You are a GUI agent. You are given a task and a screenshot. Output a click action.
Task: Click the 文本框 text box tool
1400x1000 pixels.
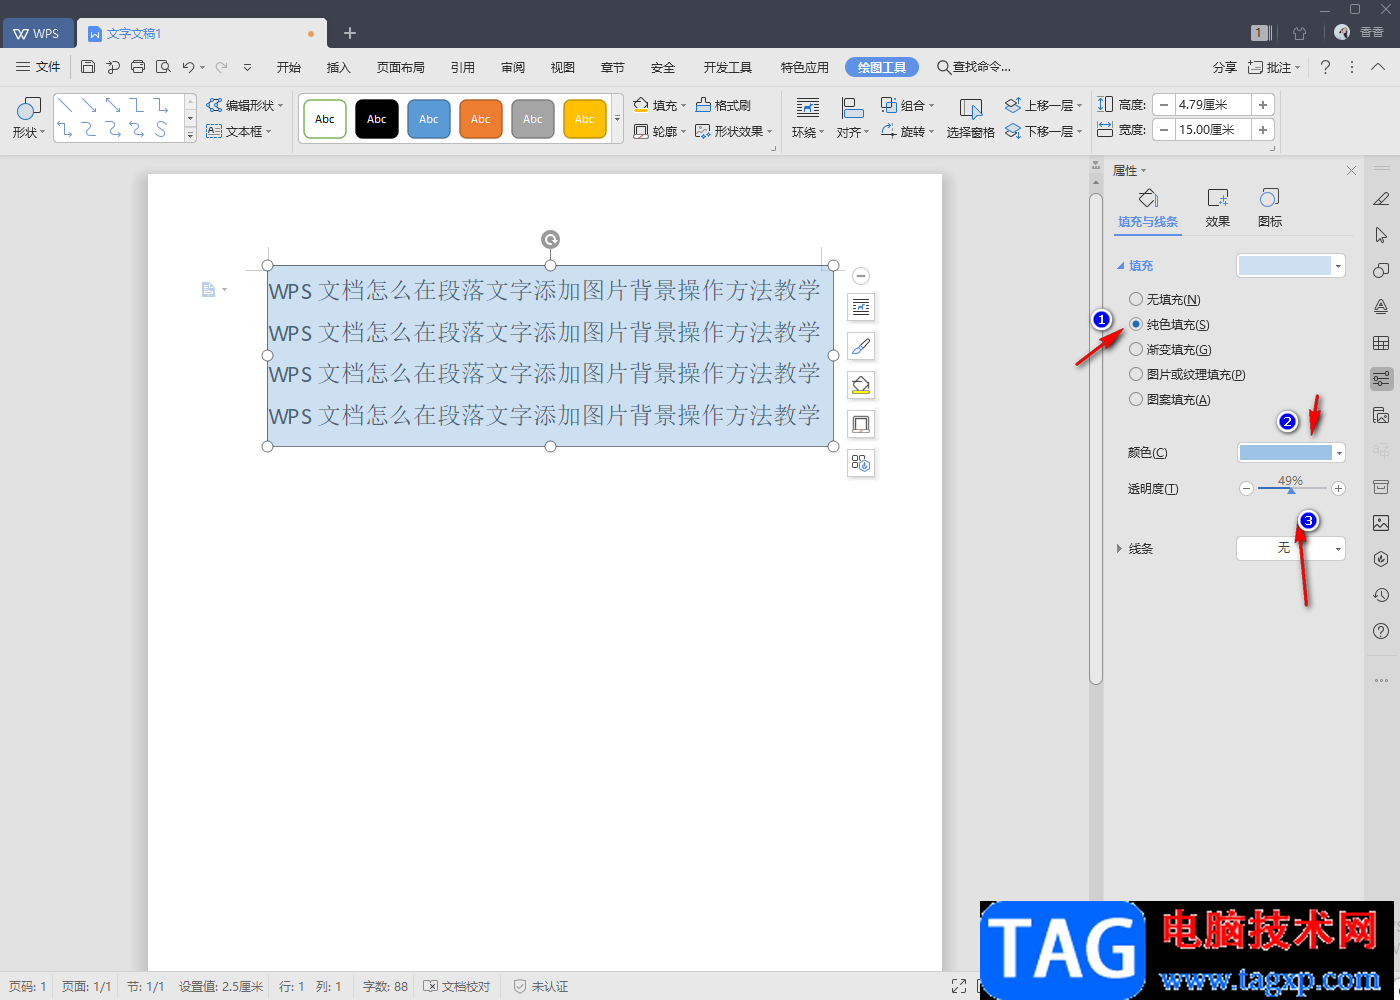(x=239, y=131)
